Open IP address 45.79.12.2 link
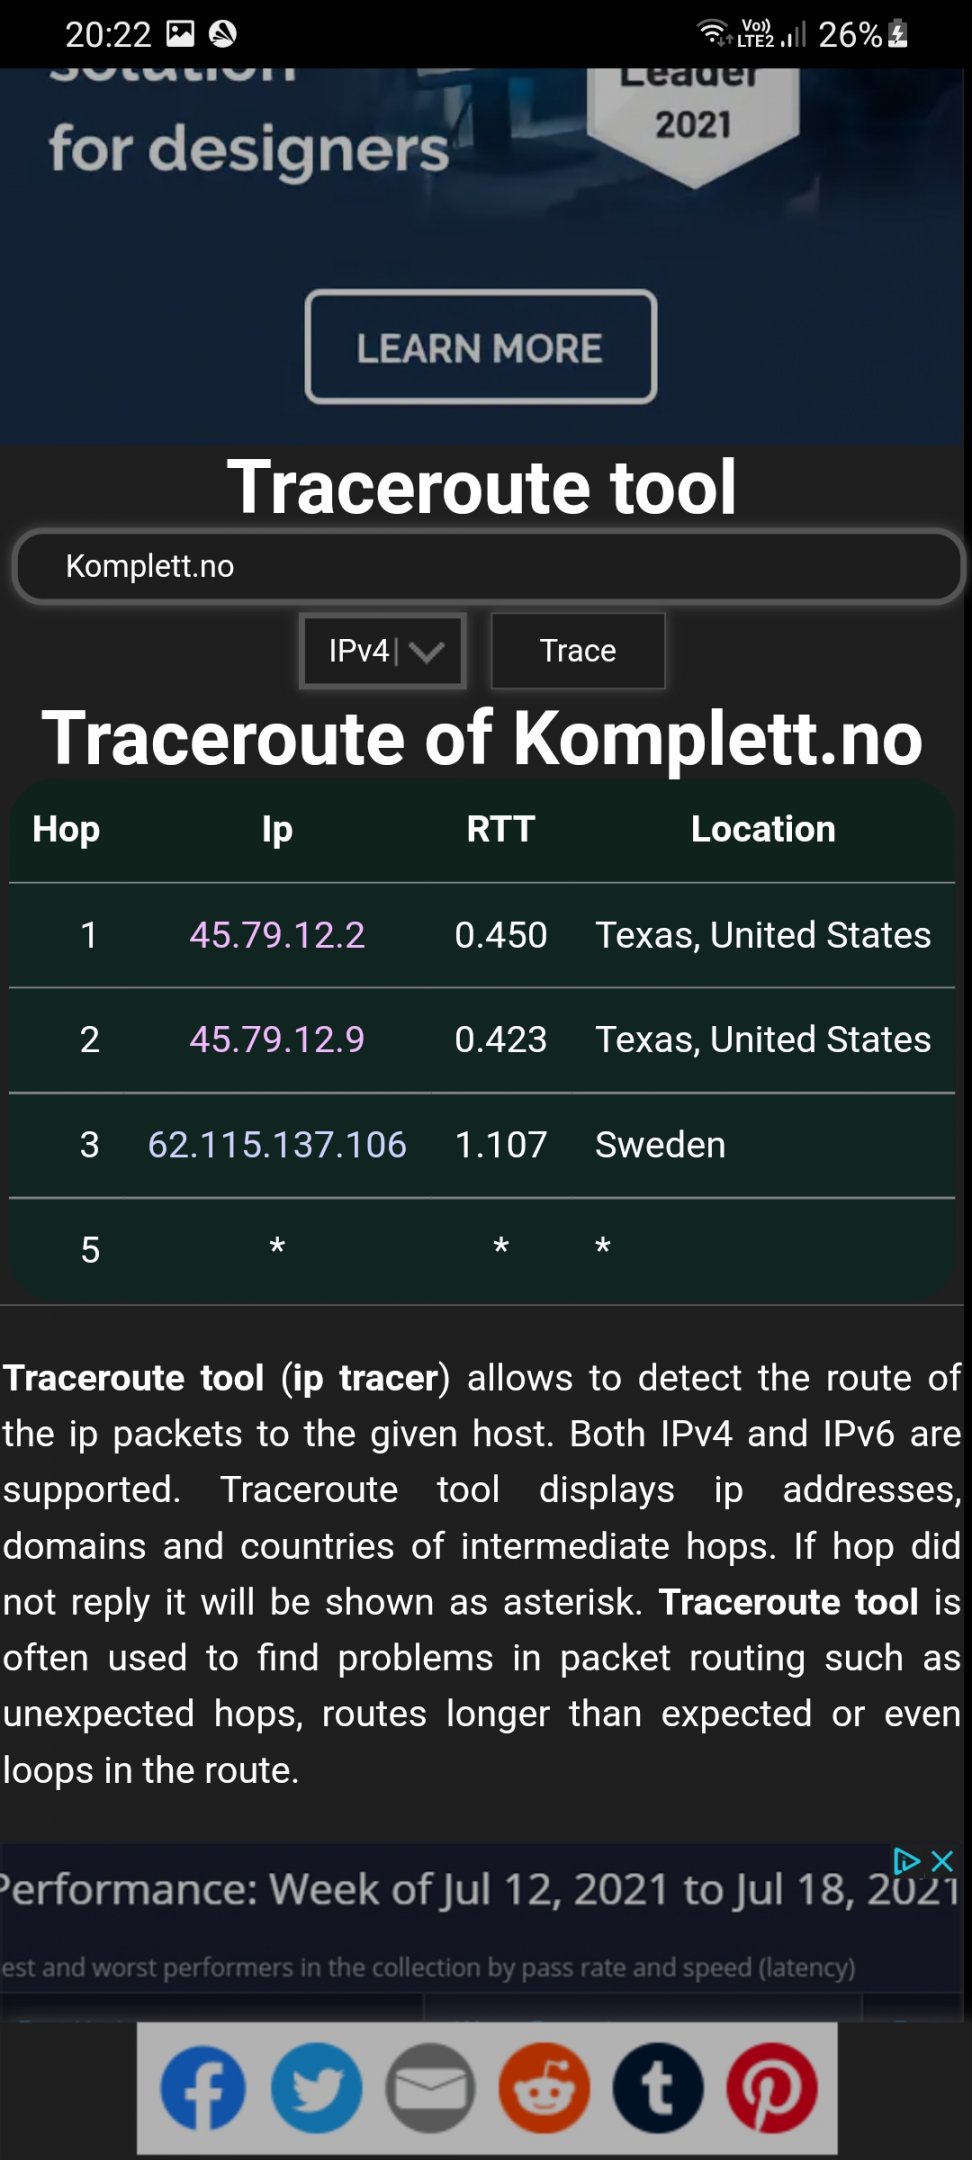Image resolution: width=972 pixels, height=2160 pixels. (277, 935)
